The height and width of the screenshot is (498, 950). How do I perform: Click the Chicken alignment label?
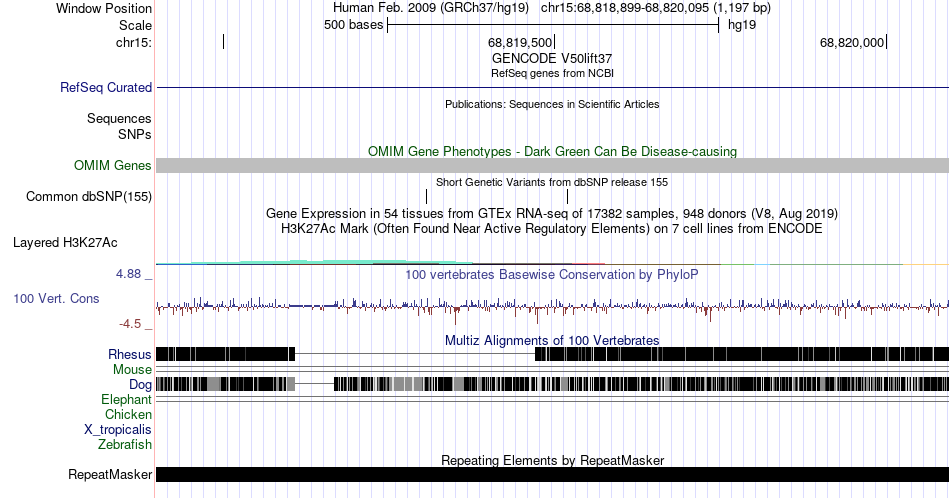[128, 414]
